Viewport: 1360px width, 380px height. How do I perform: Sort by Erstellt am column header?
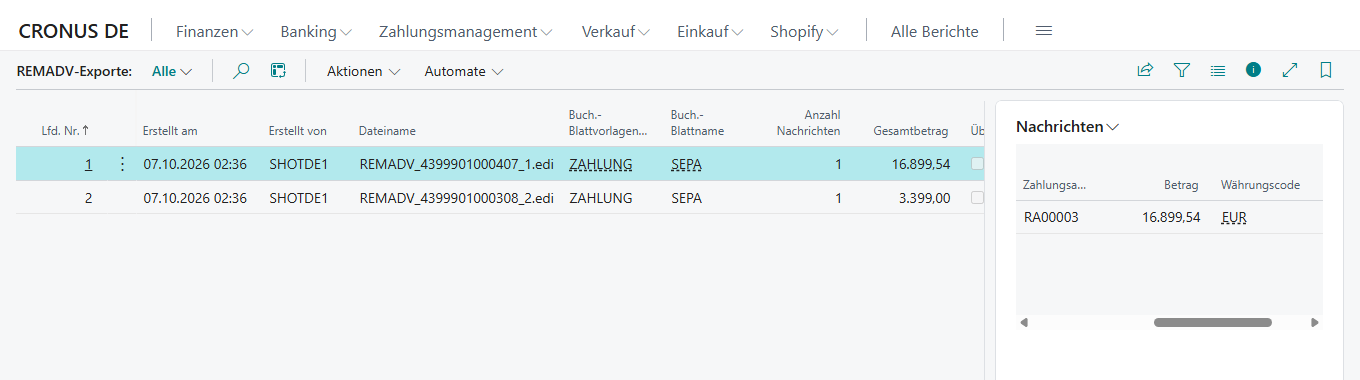[x=170, y=131]
